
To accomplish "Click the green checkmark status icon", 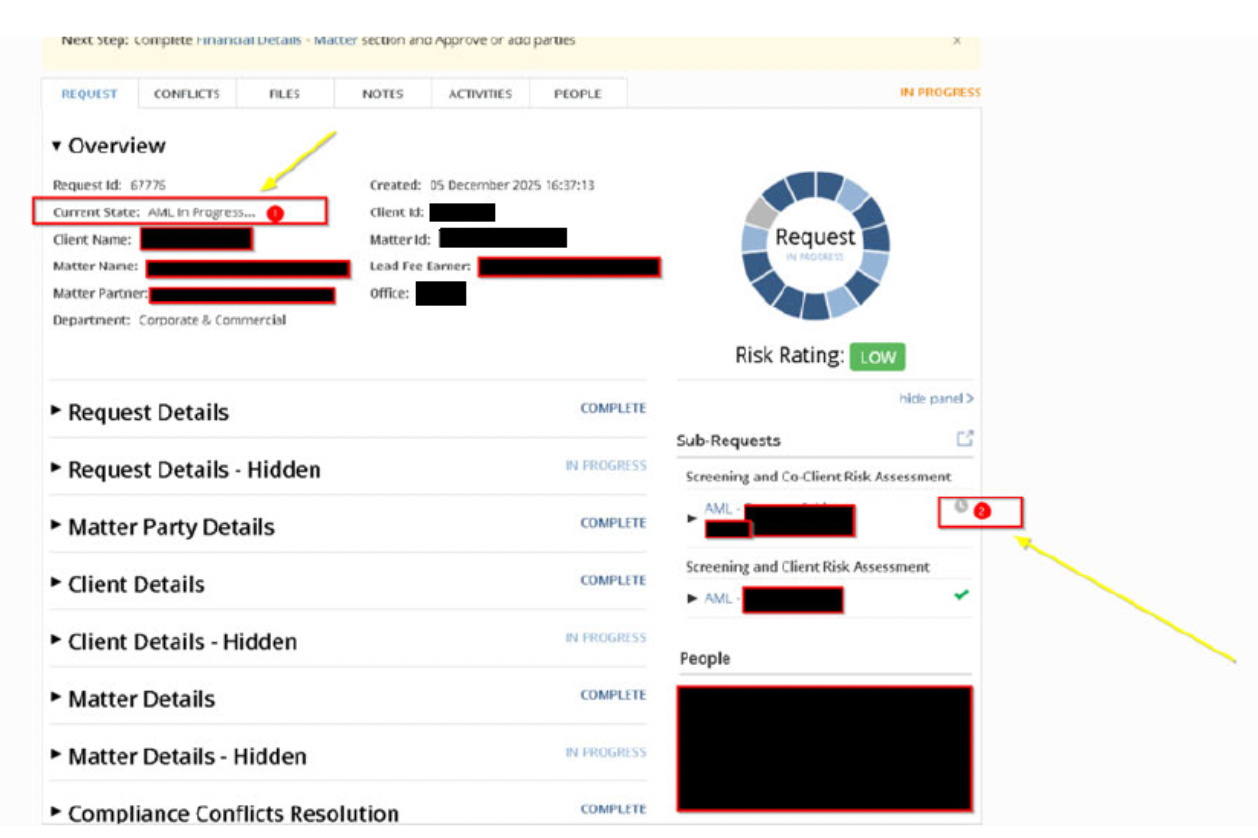I will pos(961,596).
